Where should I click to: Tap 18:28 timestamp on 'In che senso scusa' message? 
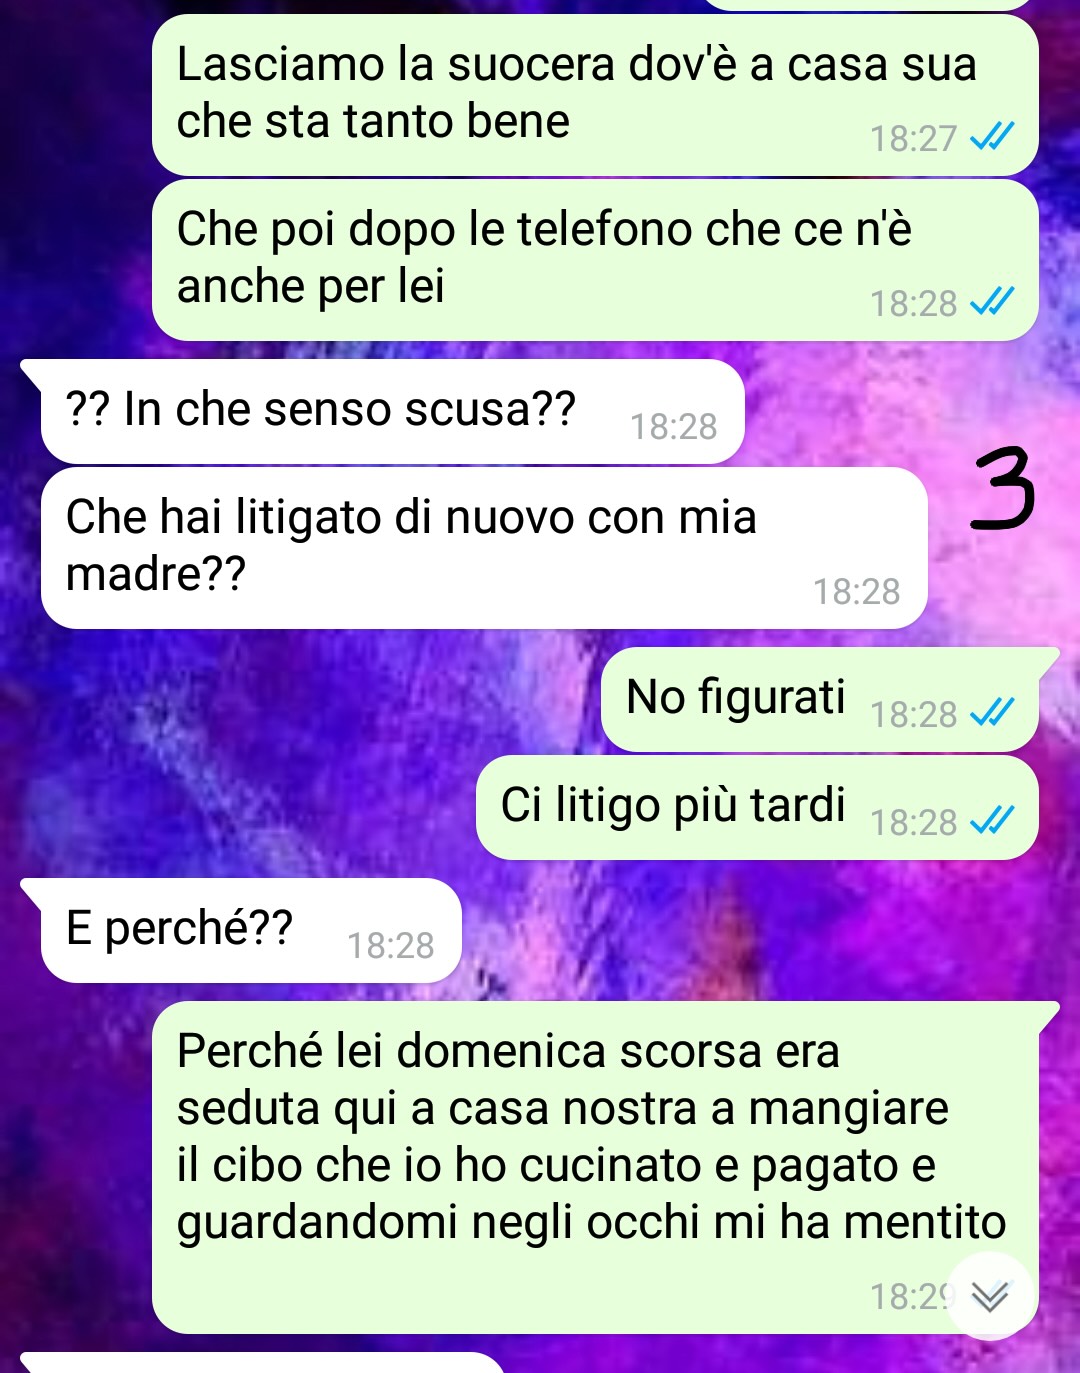point(674,426)
